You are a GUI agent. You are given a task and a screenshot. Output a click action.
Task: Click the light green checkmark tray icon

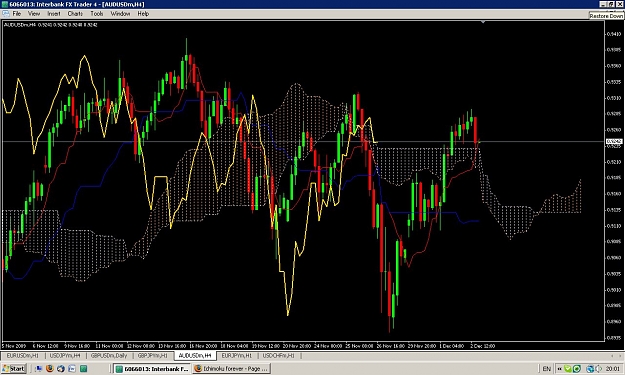click(x=568, y=369)
